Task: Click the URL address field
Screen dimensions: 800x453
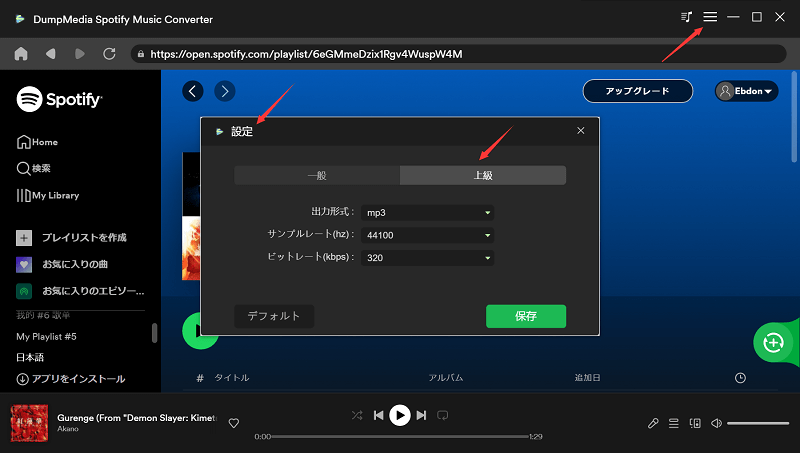Action: click(458, 54)
